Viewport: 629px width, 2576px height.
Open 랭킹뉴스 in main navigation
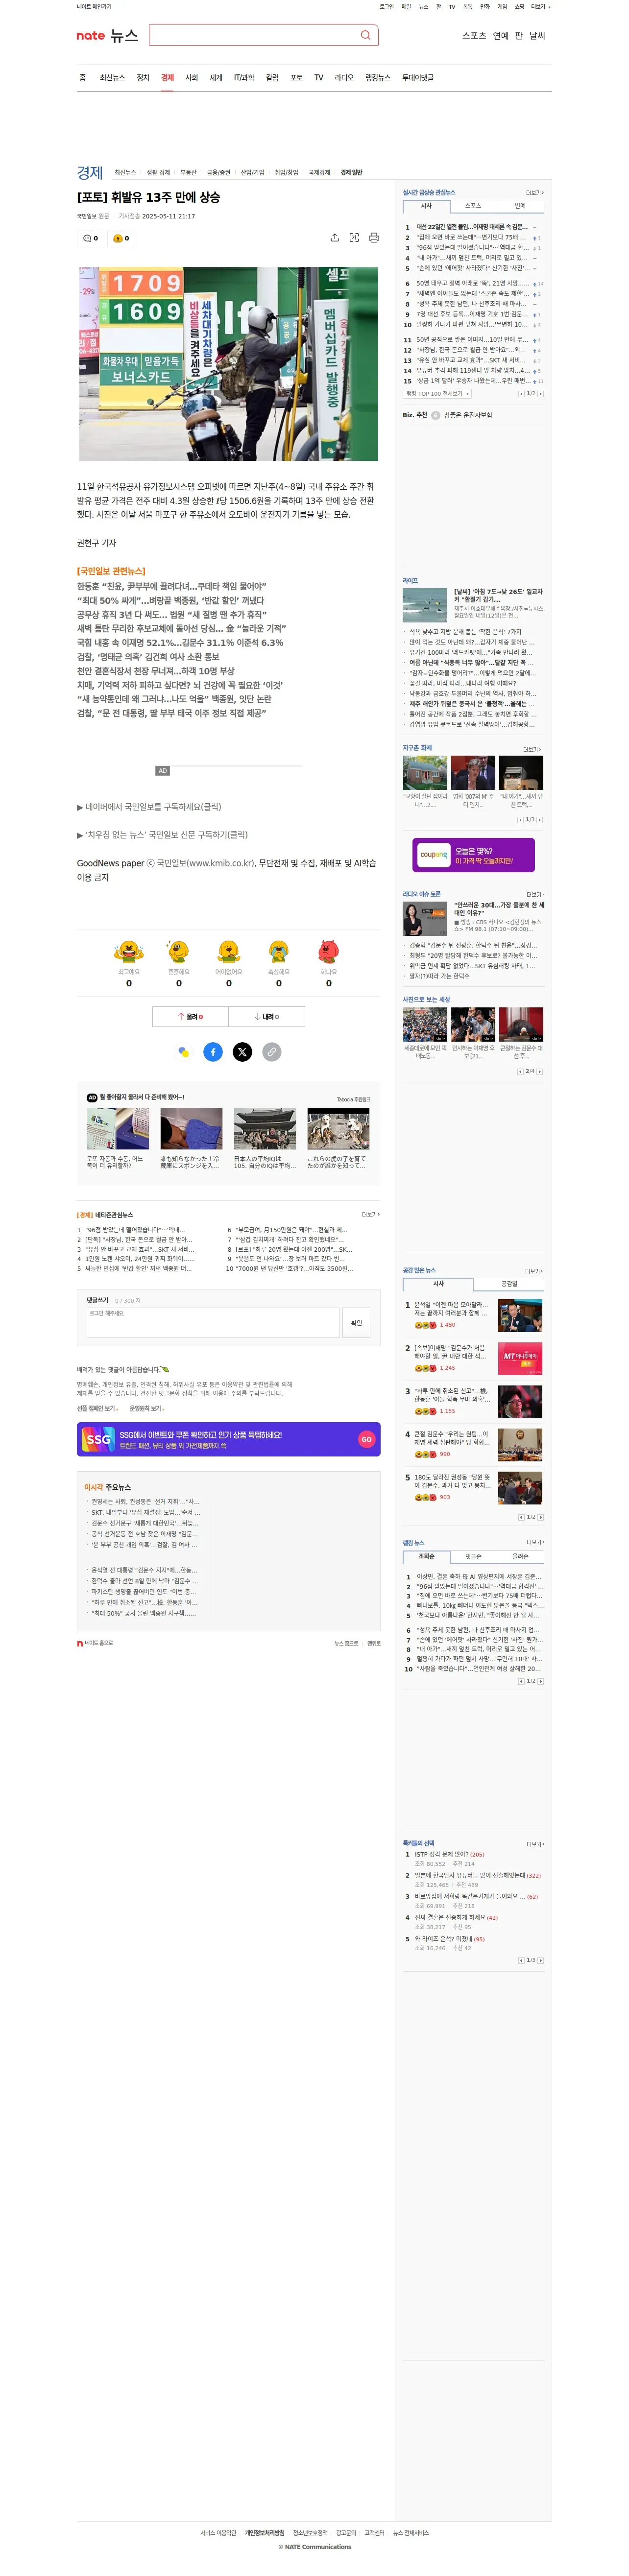click(x=378, y=78)
